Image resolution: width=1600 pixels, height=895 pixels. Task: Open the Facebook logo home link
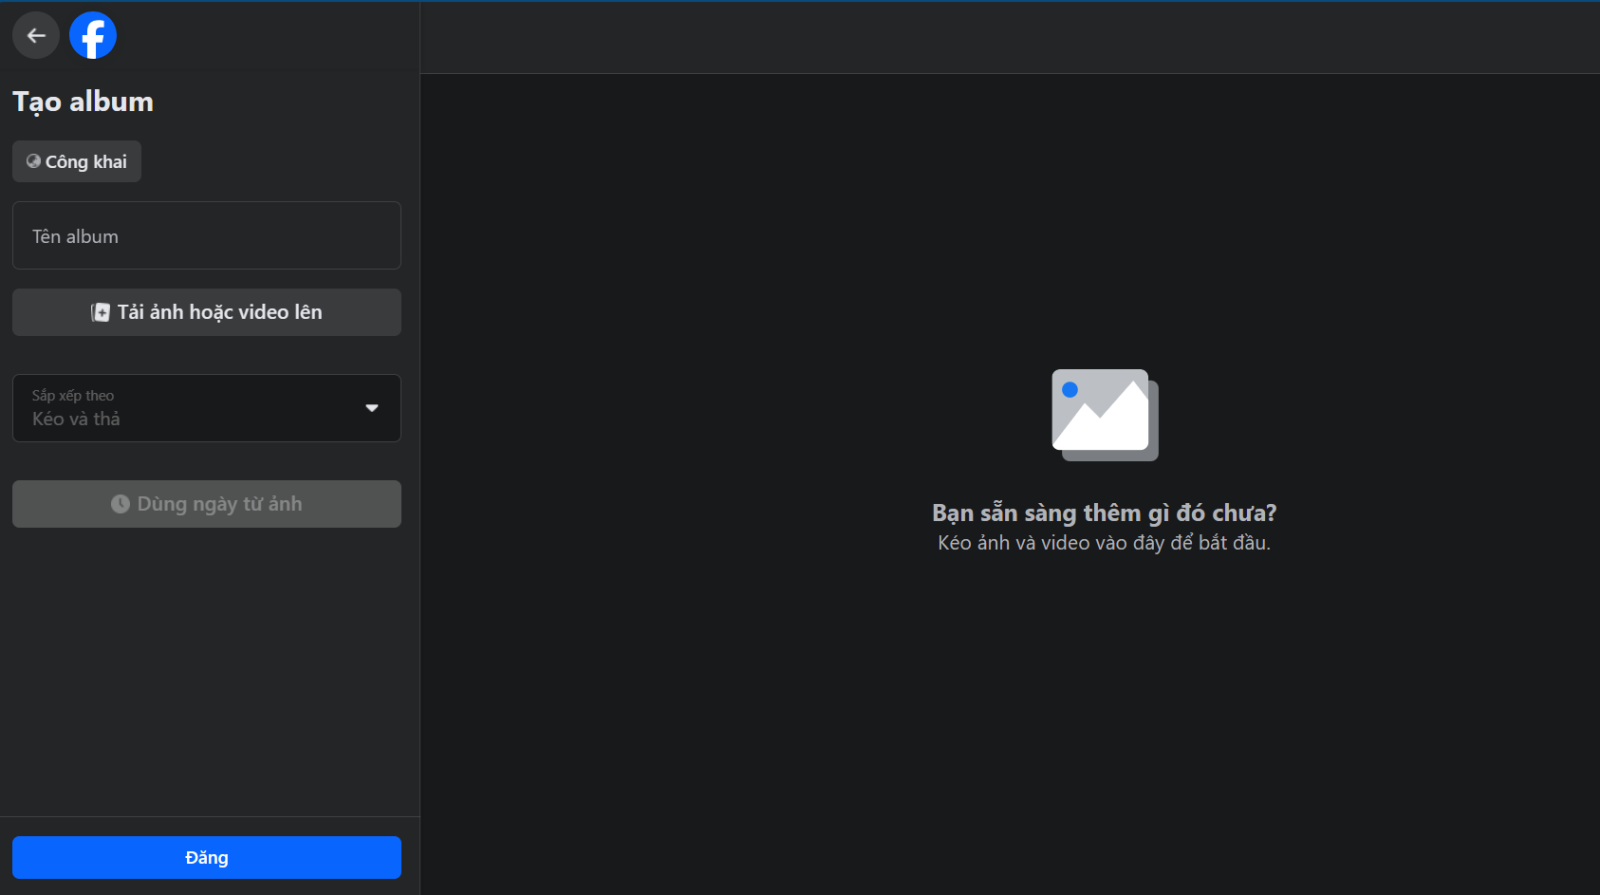pyautogui.click(x=93, y=36)
